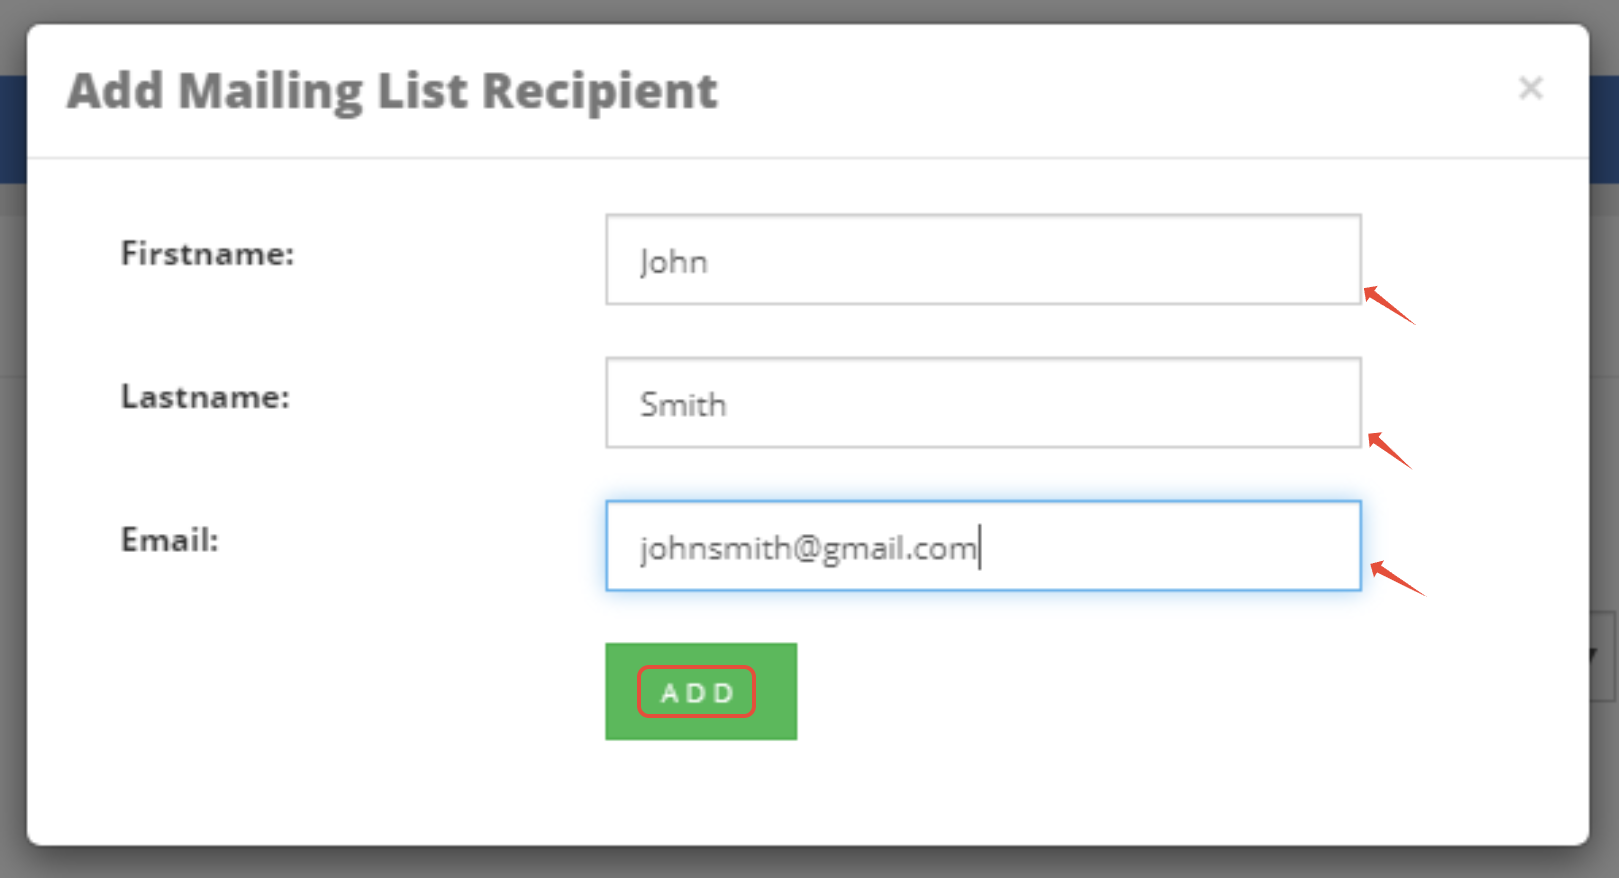The image size is (1619, 878).
Task: Click the dark blue header behind dialog
Action: (1604, 130)
